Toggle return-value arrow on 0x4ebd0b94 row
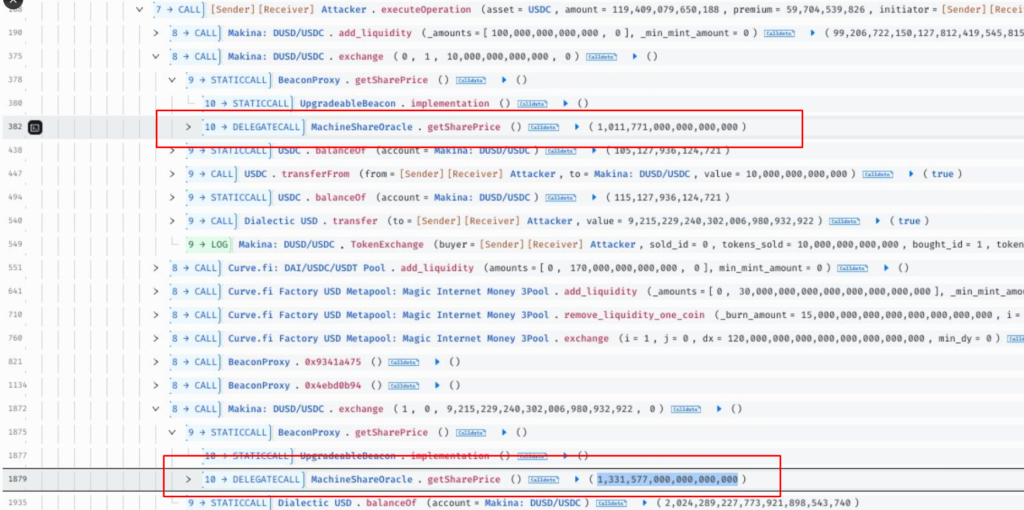This screenshot has height=510, width=1024. pos(437,385)
